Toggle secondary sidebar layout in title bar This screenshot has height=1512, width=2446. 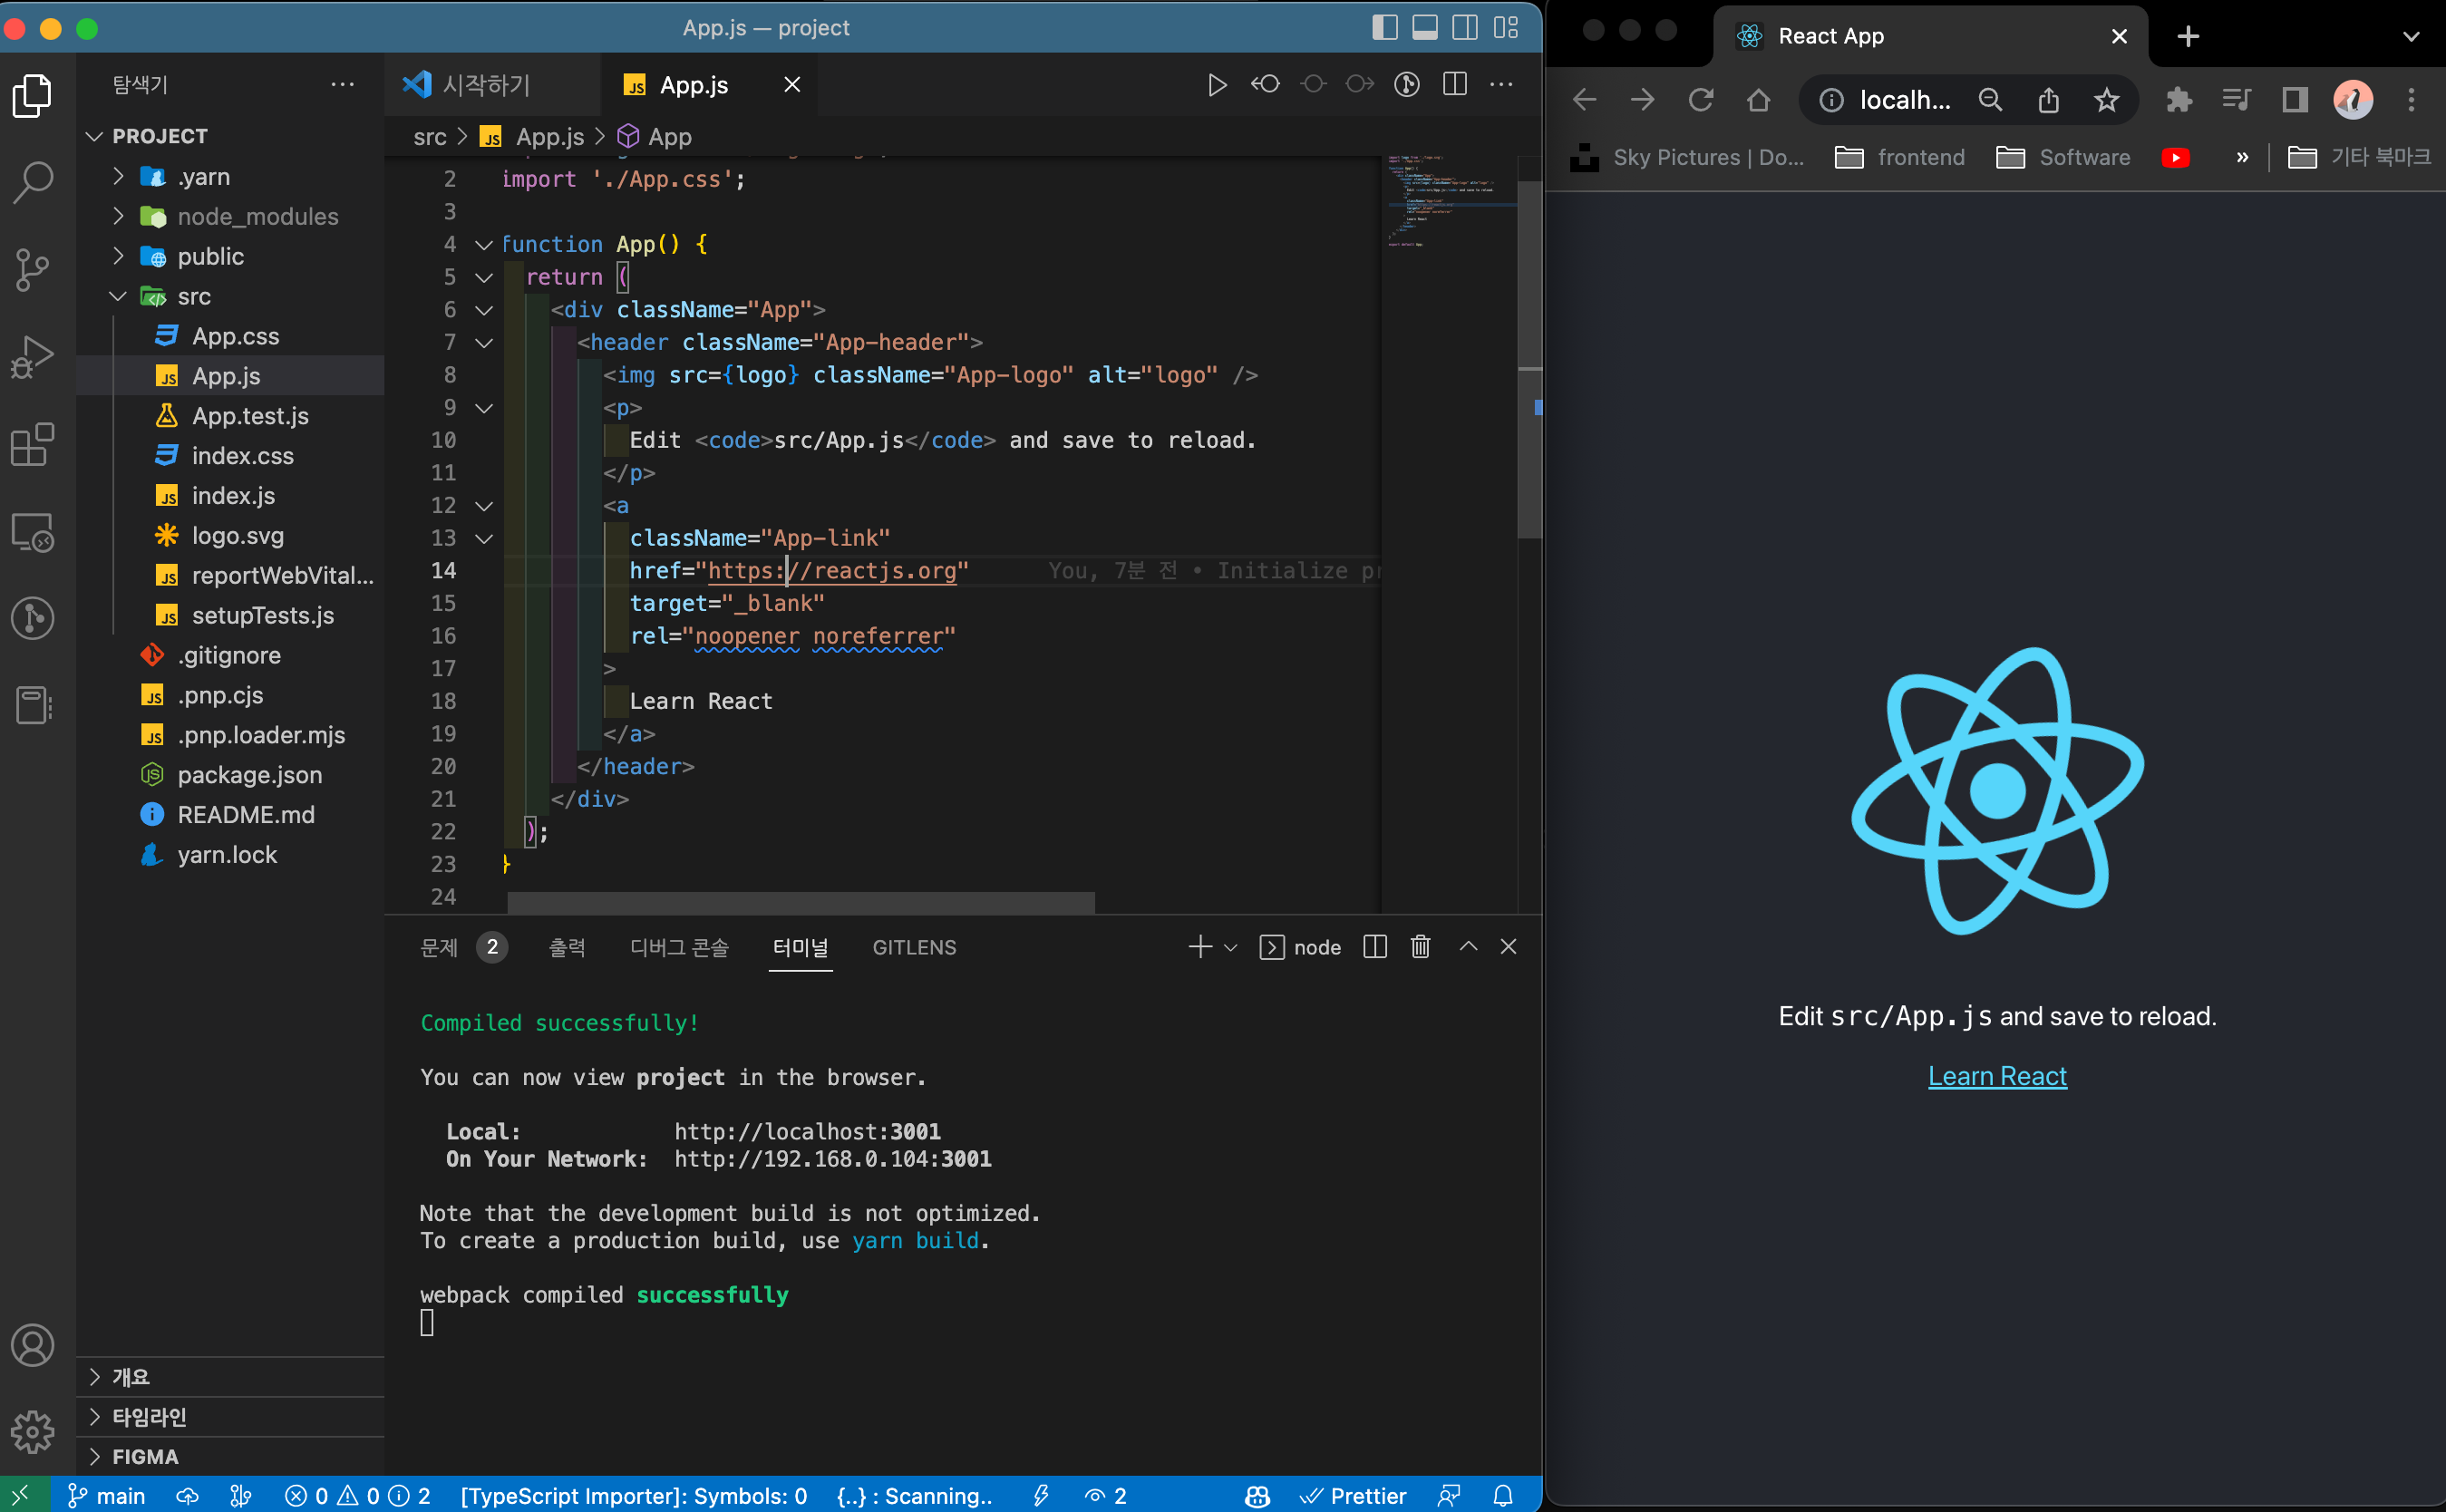(1465, 27)
